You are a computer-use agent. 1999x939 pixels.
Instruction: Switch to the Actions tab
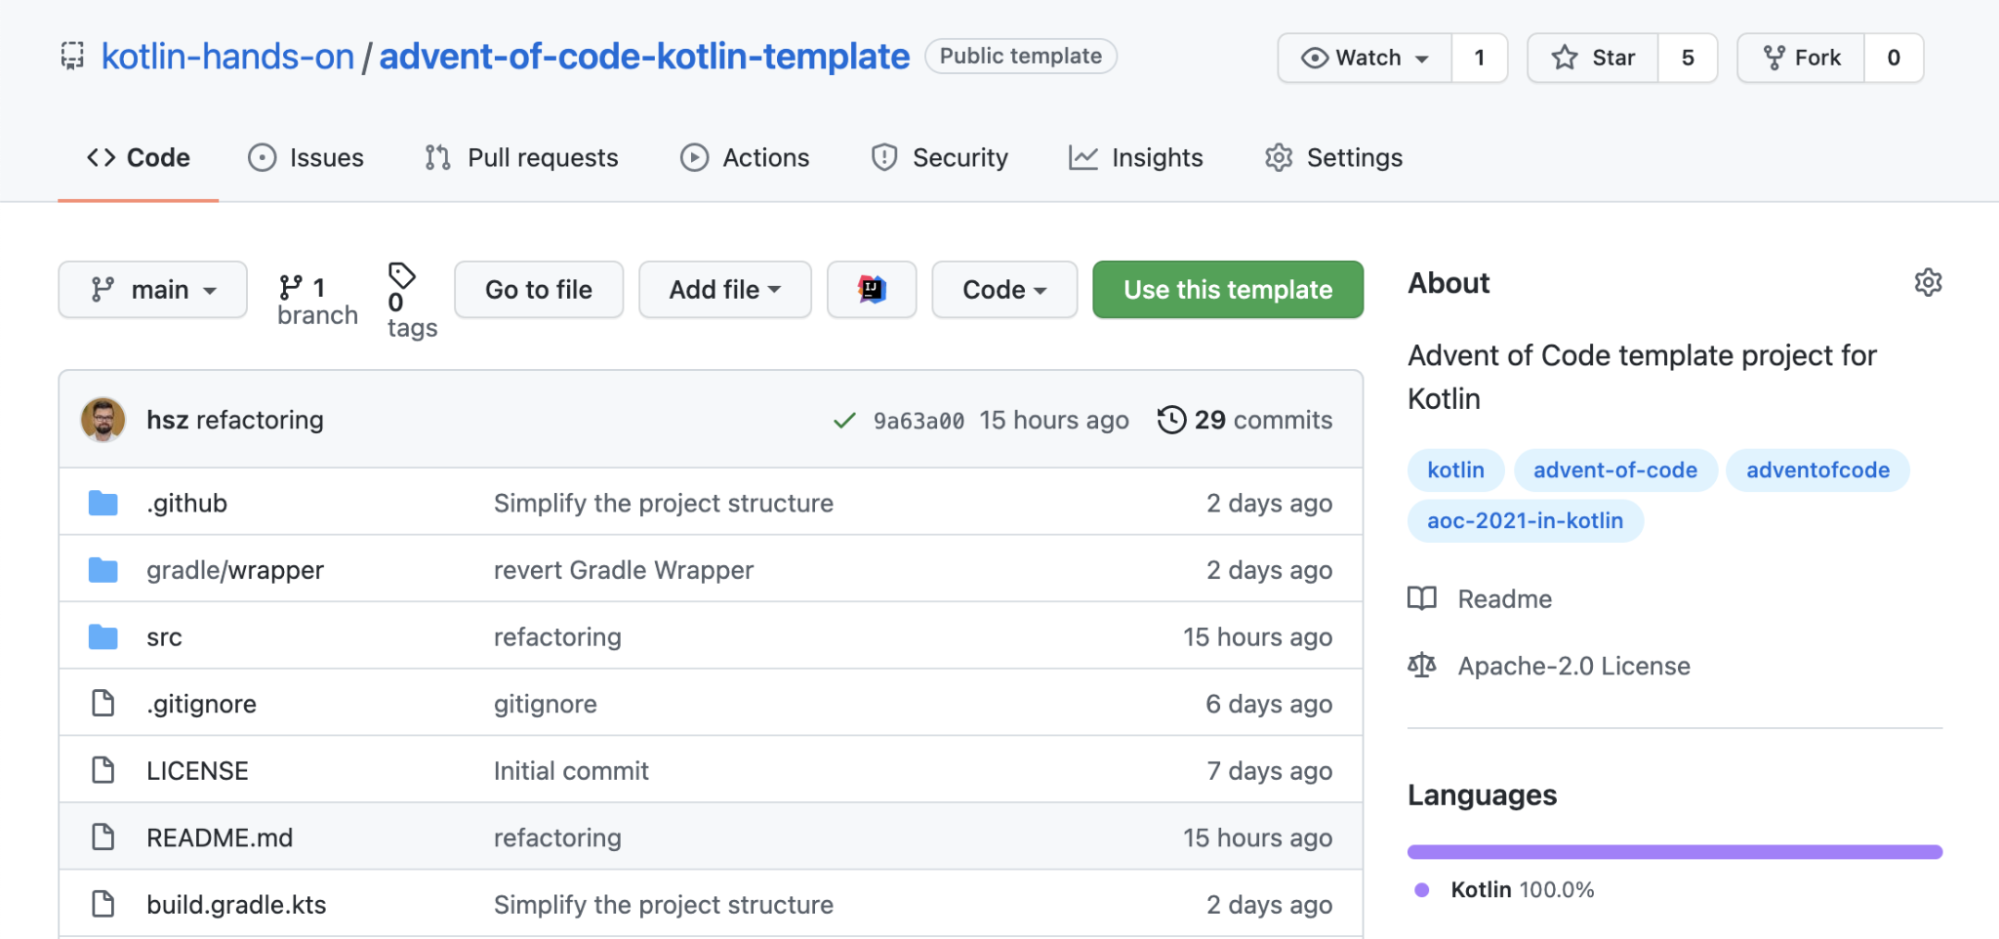745,158
